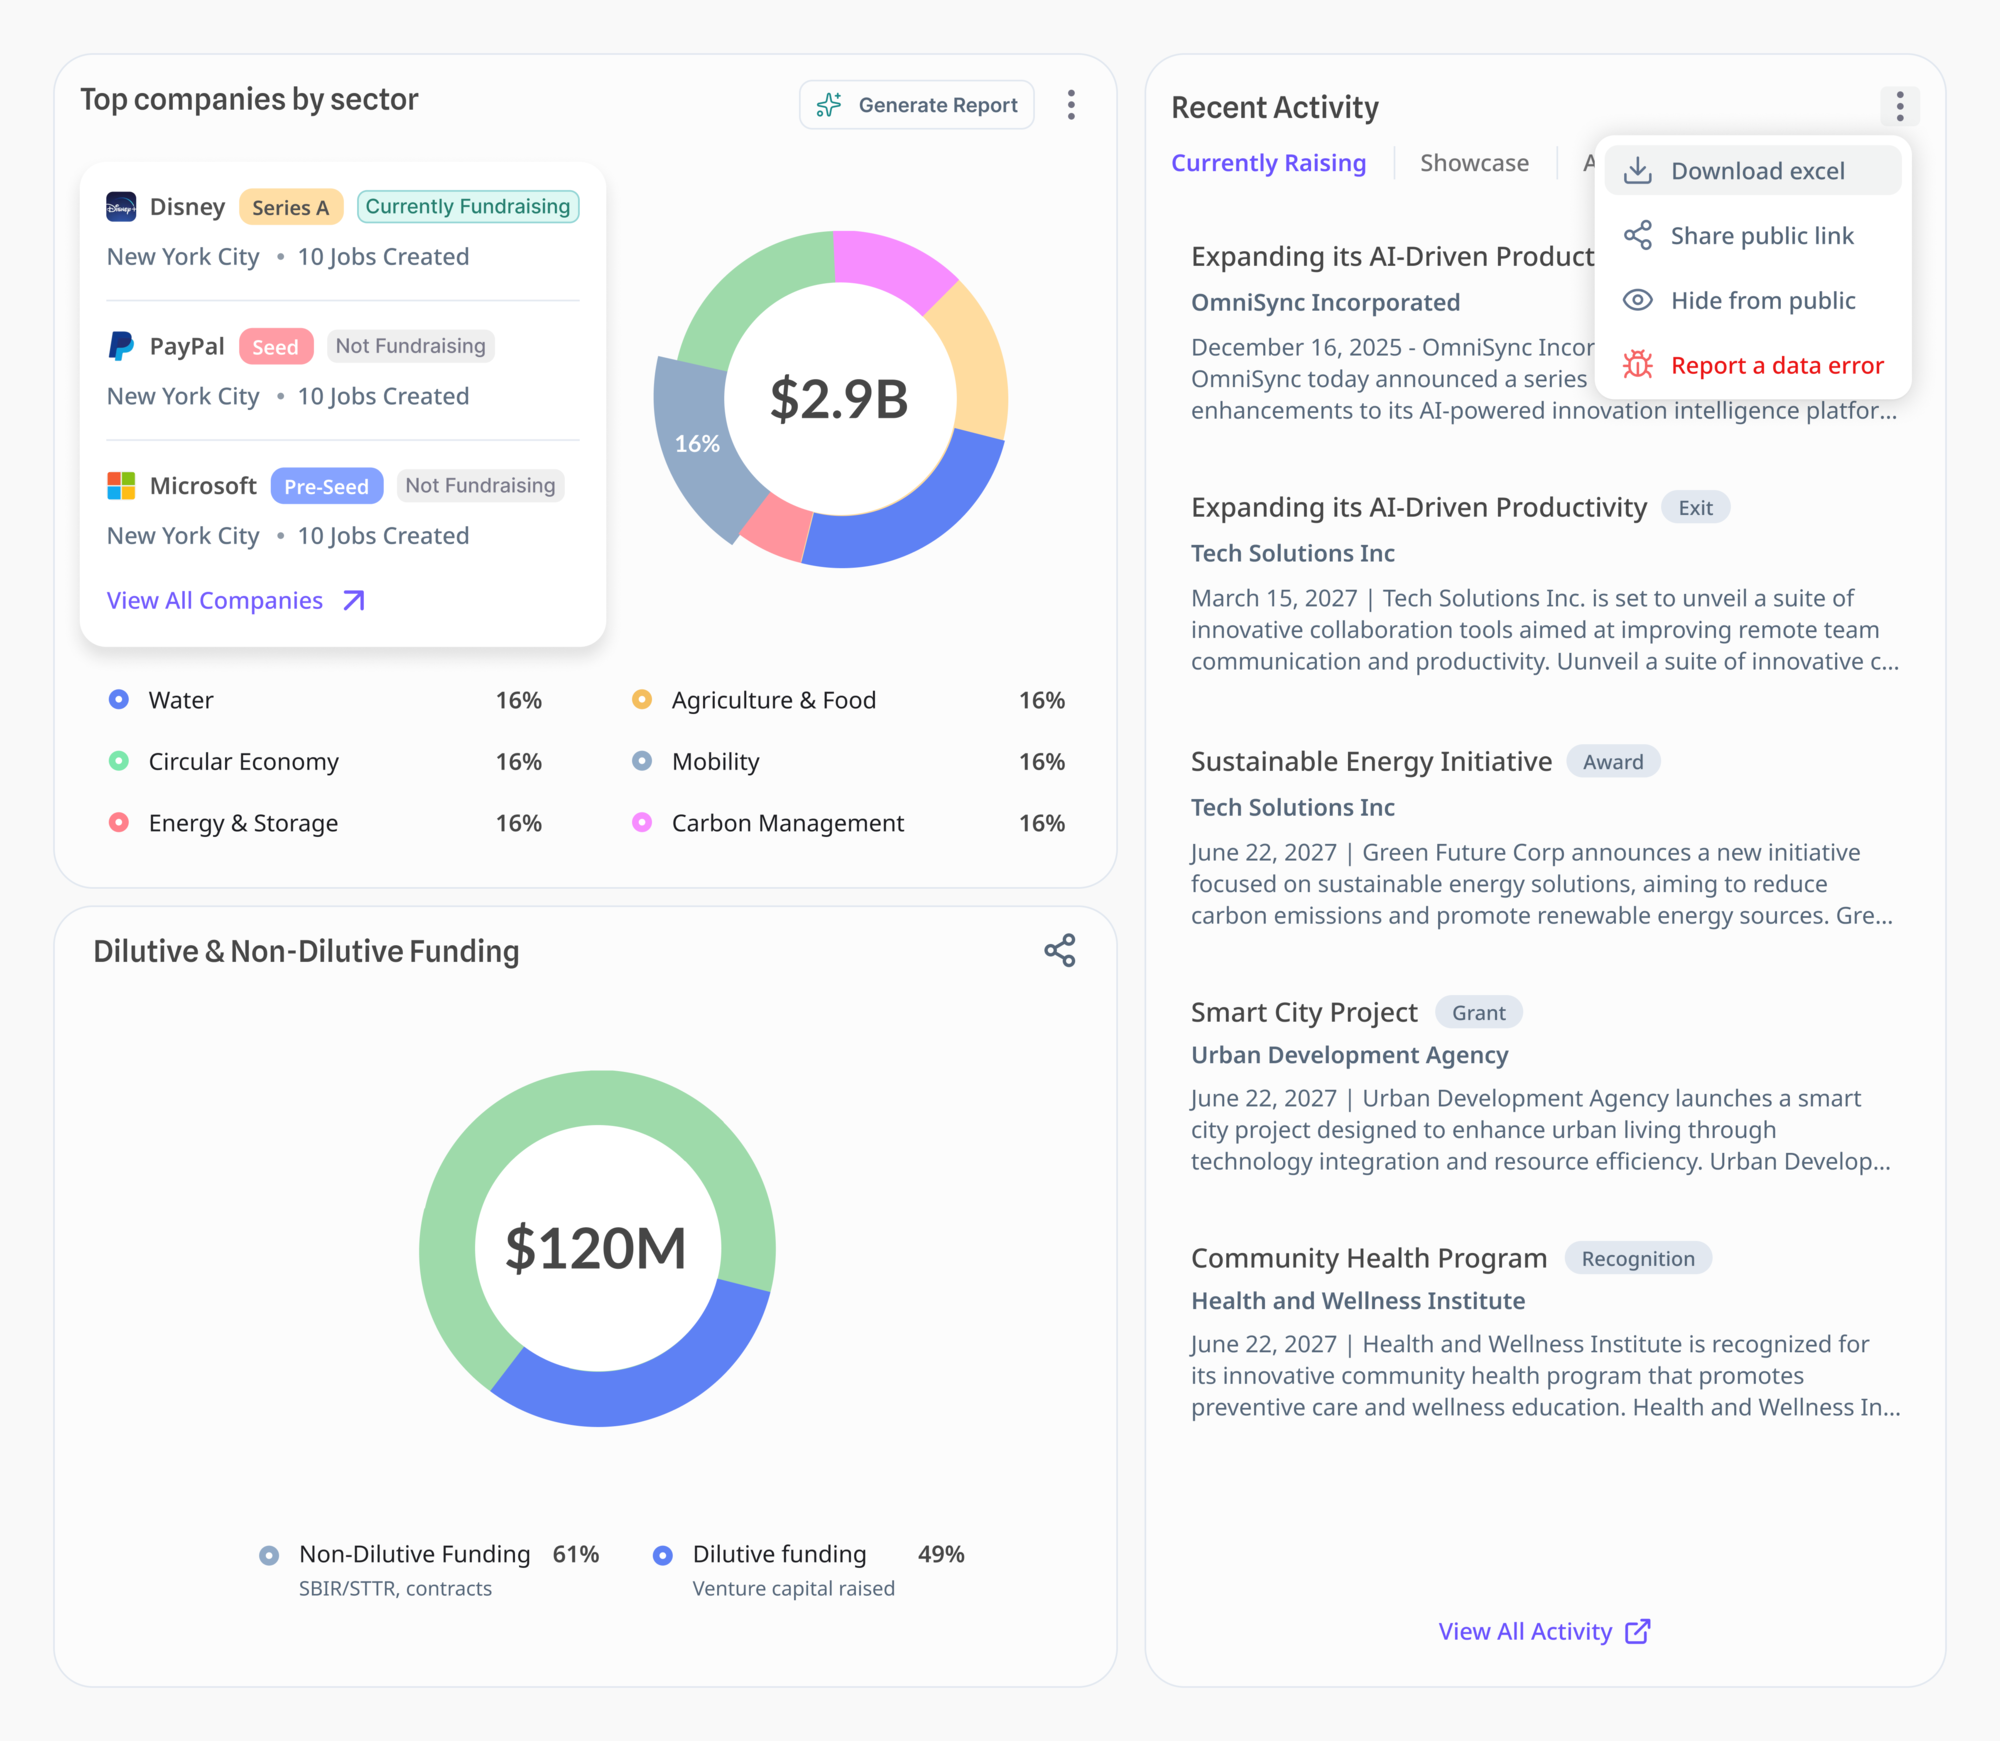This screenshot has width=2000, height=1741.
Task: Click the eye icon beside Hide from public
Action: [1637, 301]
